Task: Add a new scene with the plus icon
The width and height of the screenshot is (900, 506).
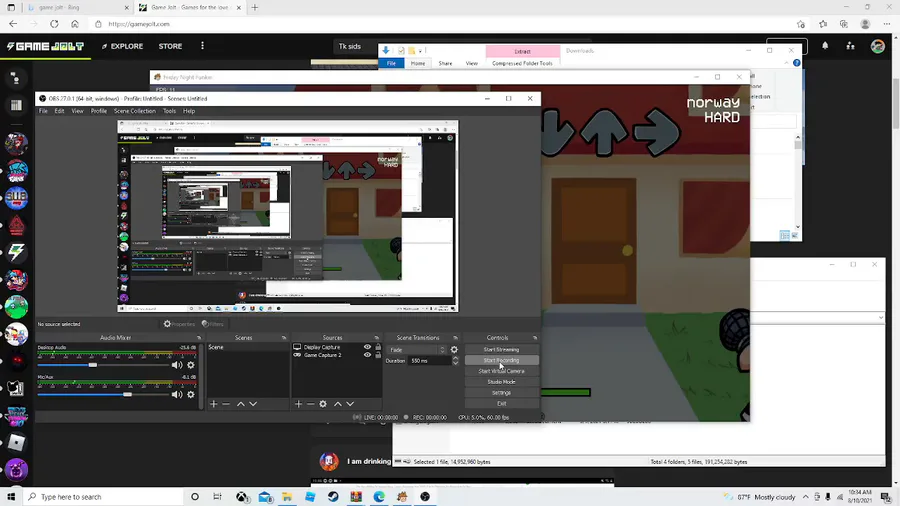Action: [214, 404]
